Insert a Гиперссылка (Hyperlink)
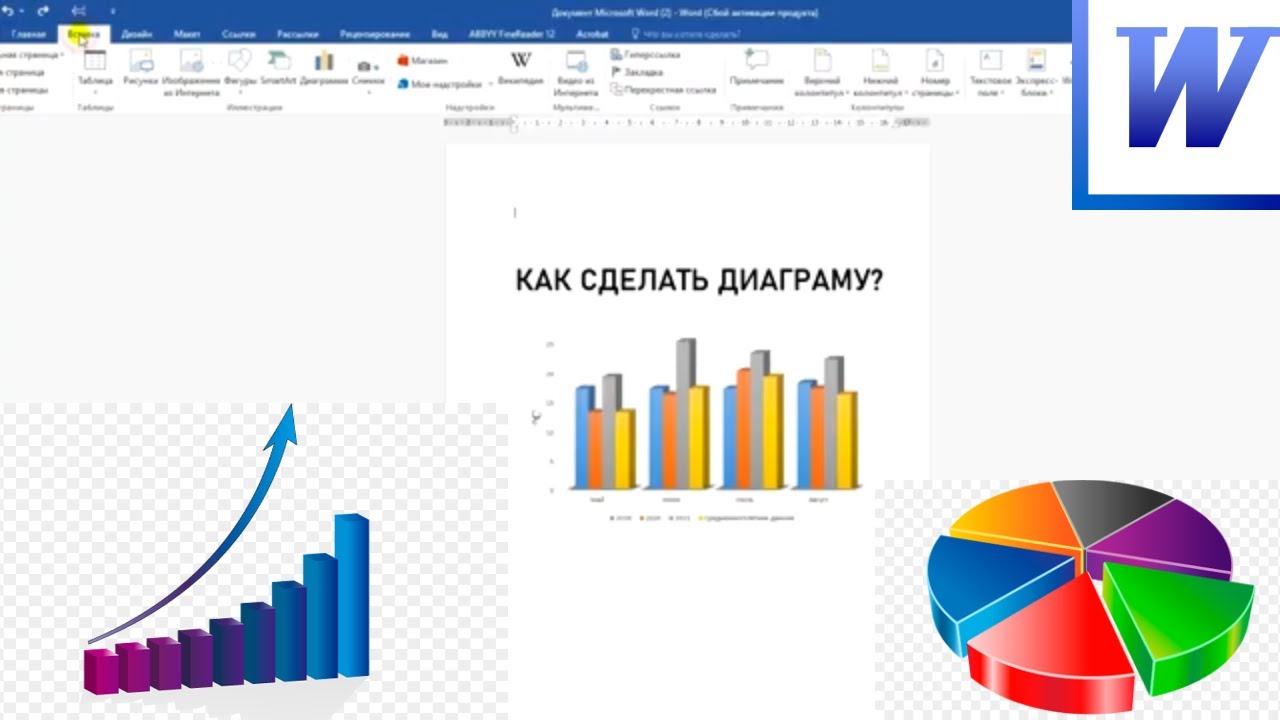Viewport: 1280px width, 720px height. click(x=645, y=55)
